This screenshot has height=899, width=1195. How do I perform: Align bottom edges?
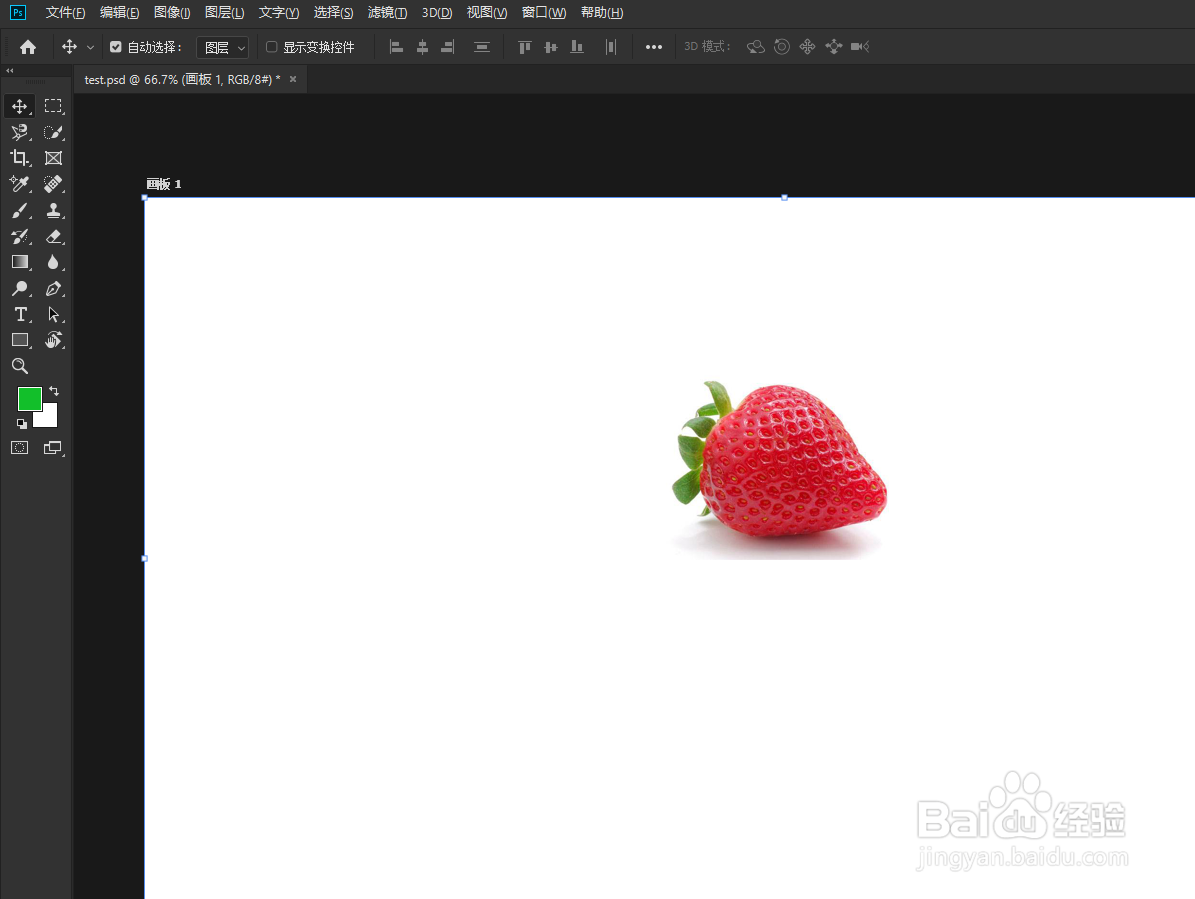[x=577, y=47]
